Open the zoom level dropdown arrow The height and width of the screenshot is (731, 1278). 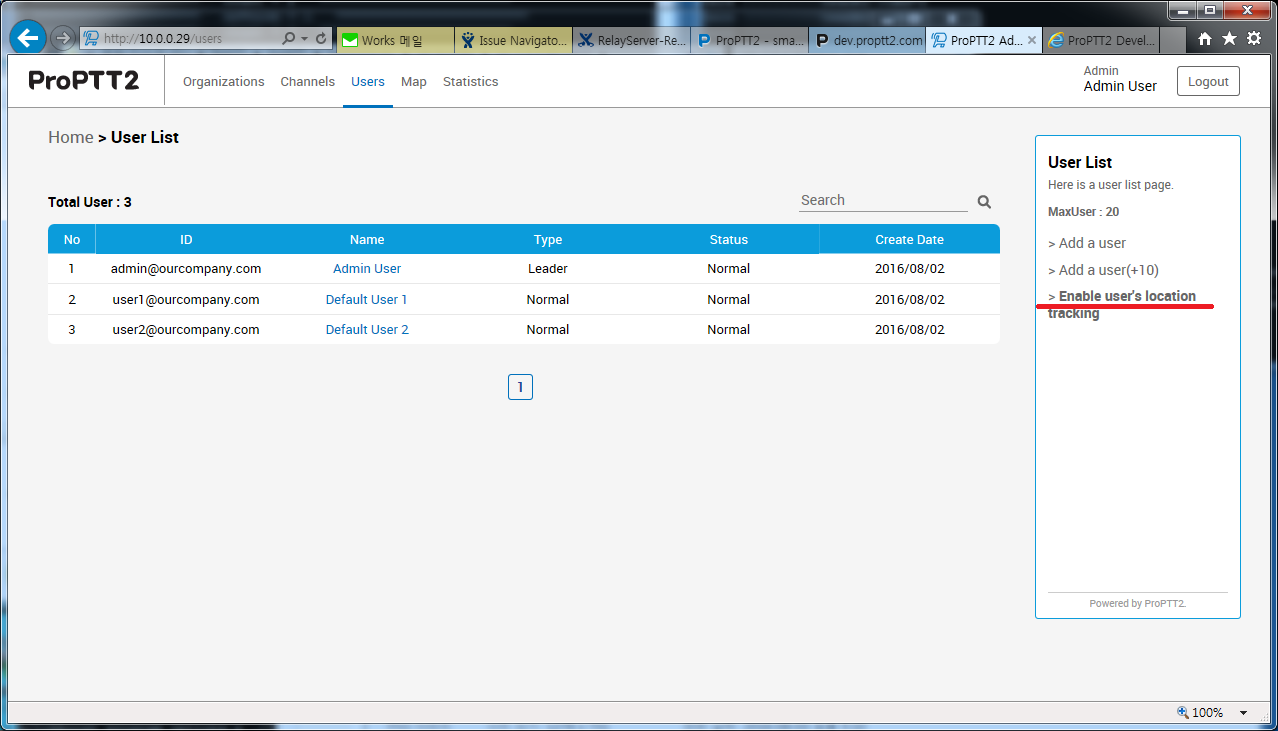(x=1243, y=713)
